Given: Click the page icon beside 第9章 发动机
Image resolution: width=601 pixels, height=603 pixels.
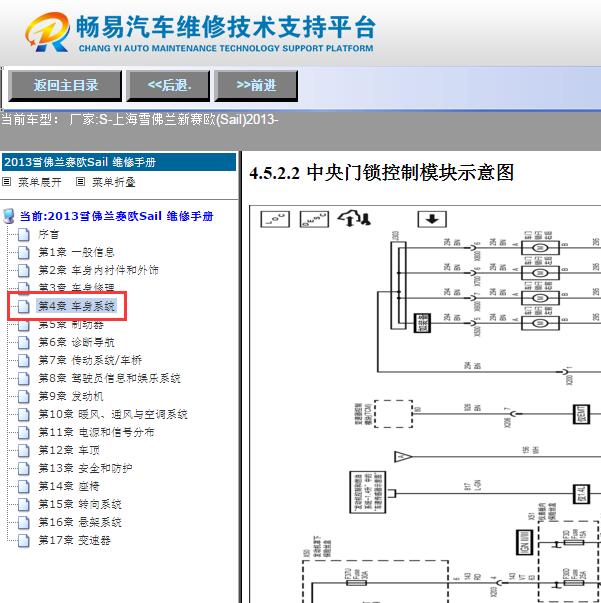Looking at the screenshot, I should [23, 396].
